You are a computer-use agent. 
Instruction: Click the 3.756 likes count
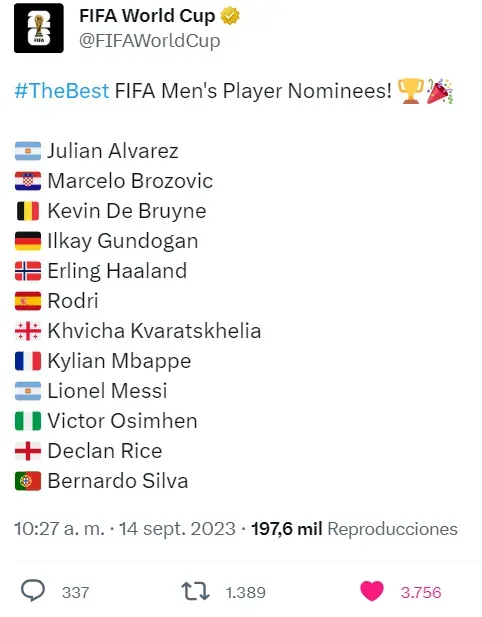[x=421, y=592]
